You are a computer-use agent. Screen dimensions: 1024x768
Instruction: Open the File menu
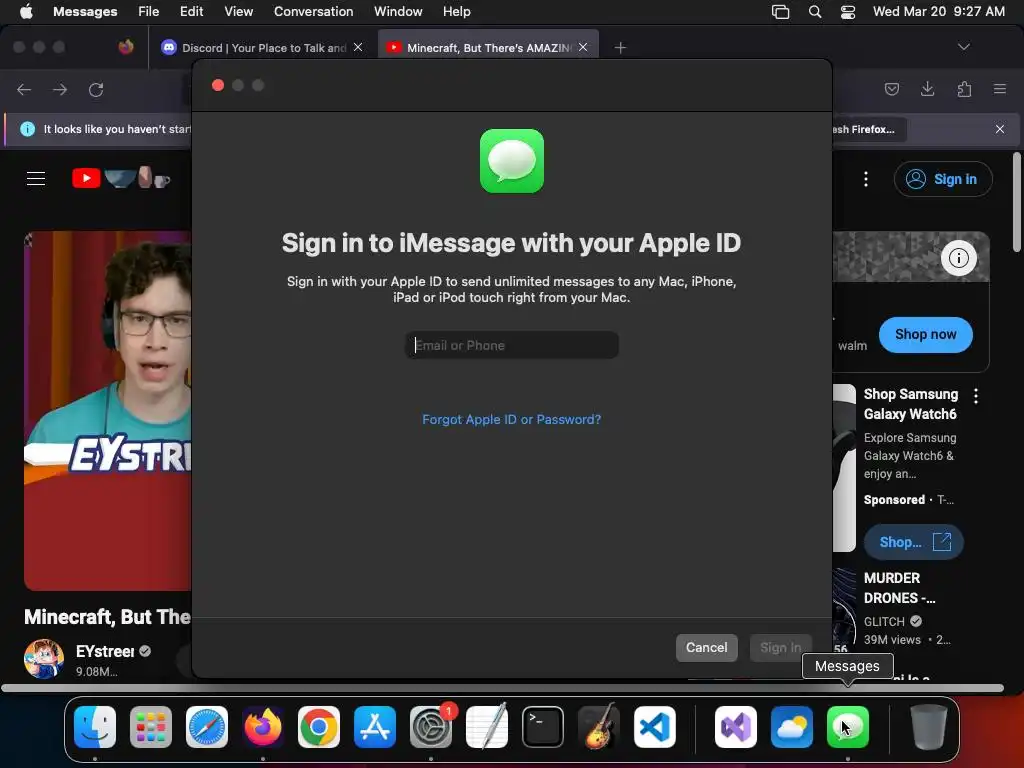click(x=148, y=12)
